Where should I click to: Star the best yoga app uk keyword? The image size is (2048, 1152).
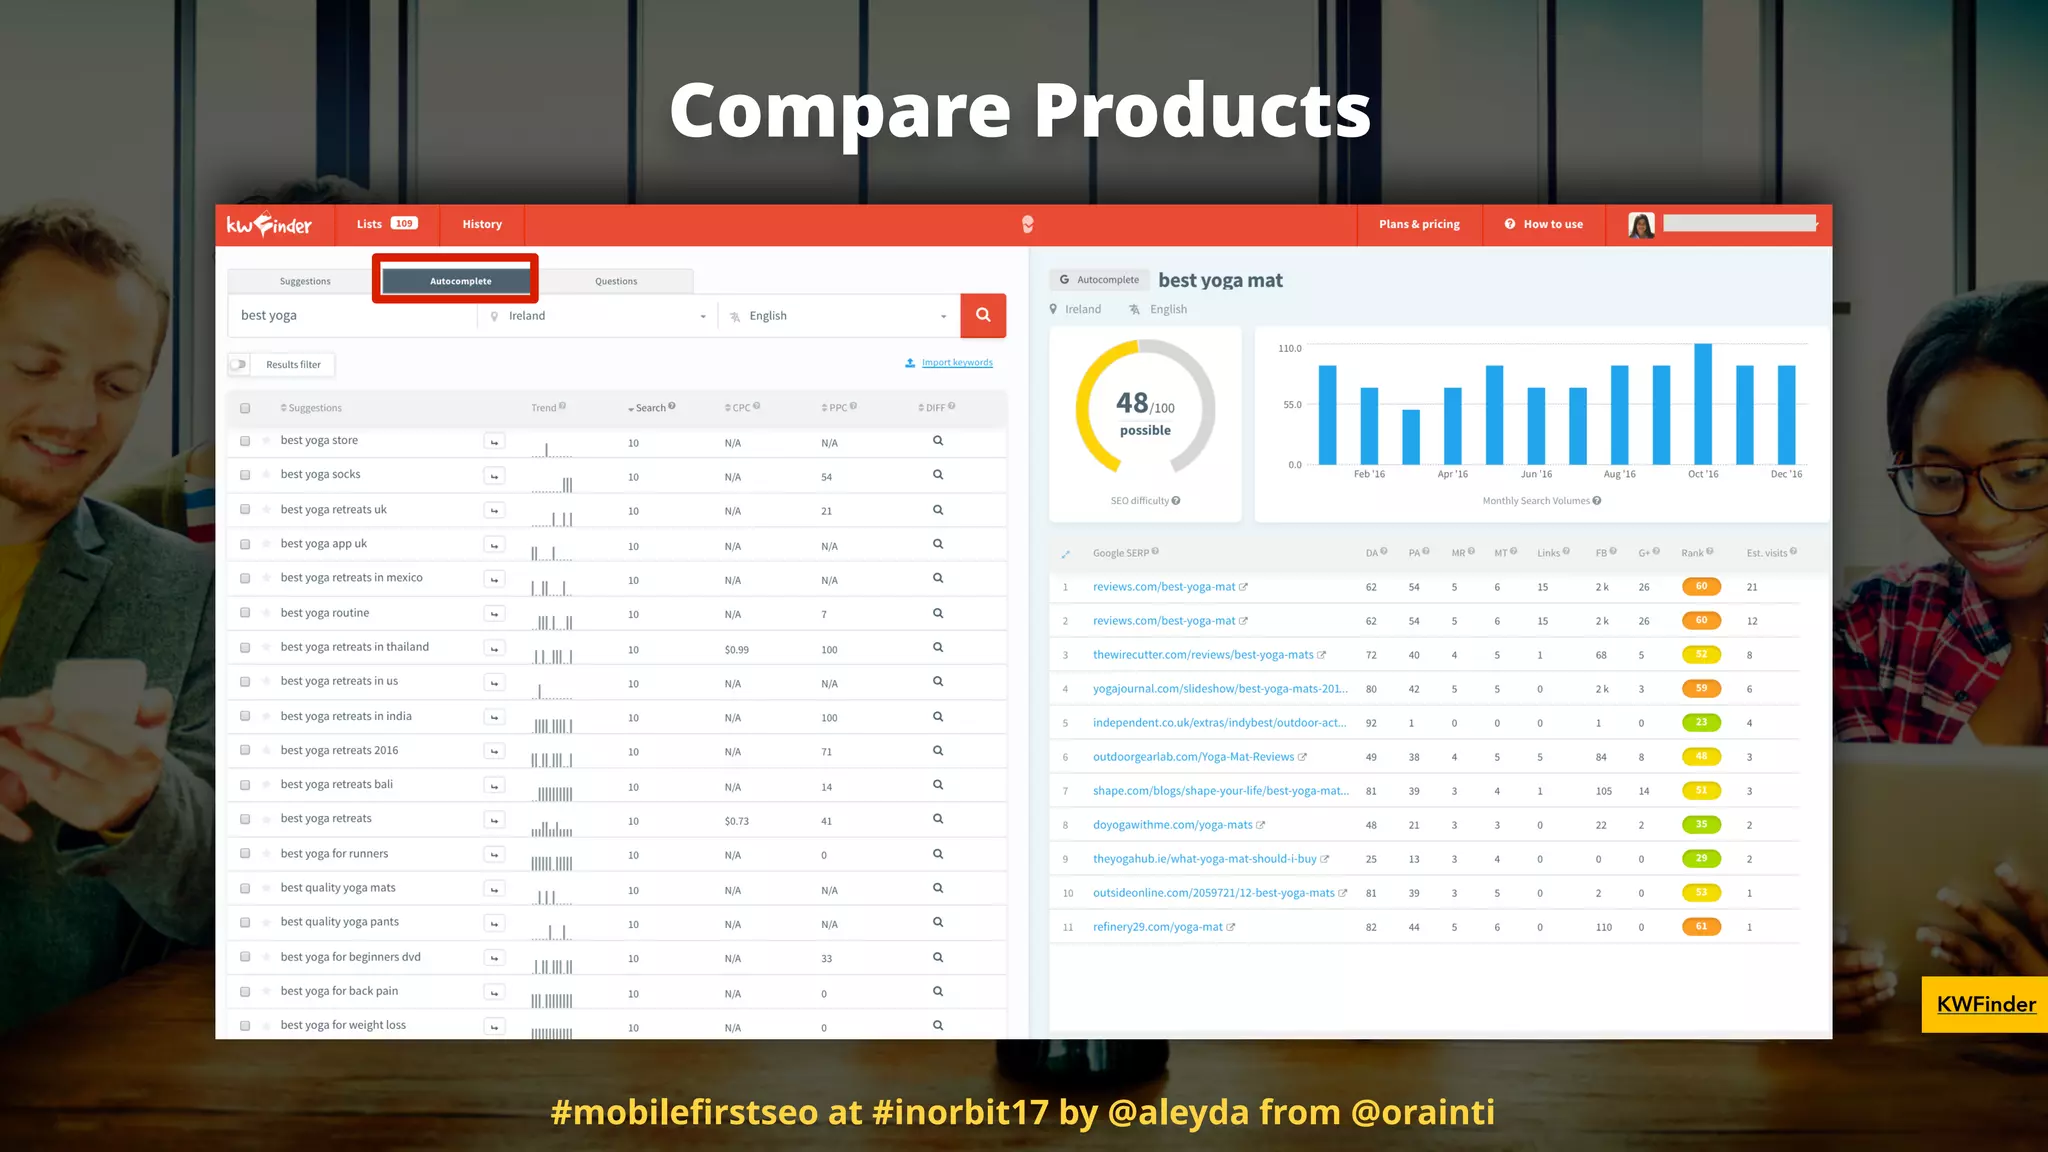266,544
